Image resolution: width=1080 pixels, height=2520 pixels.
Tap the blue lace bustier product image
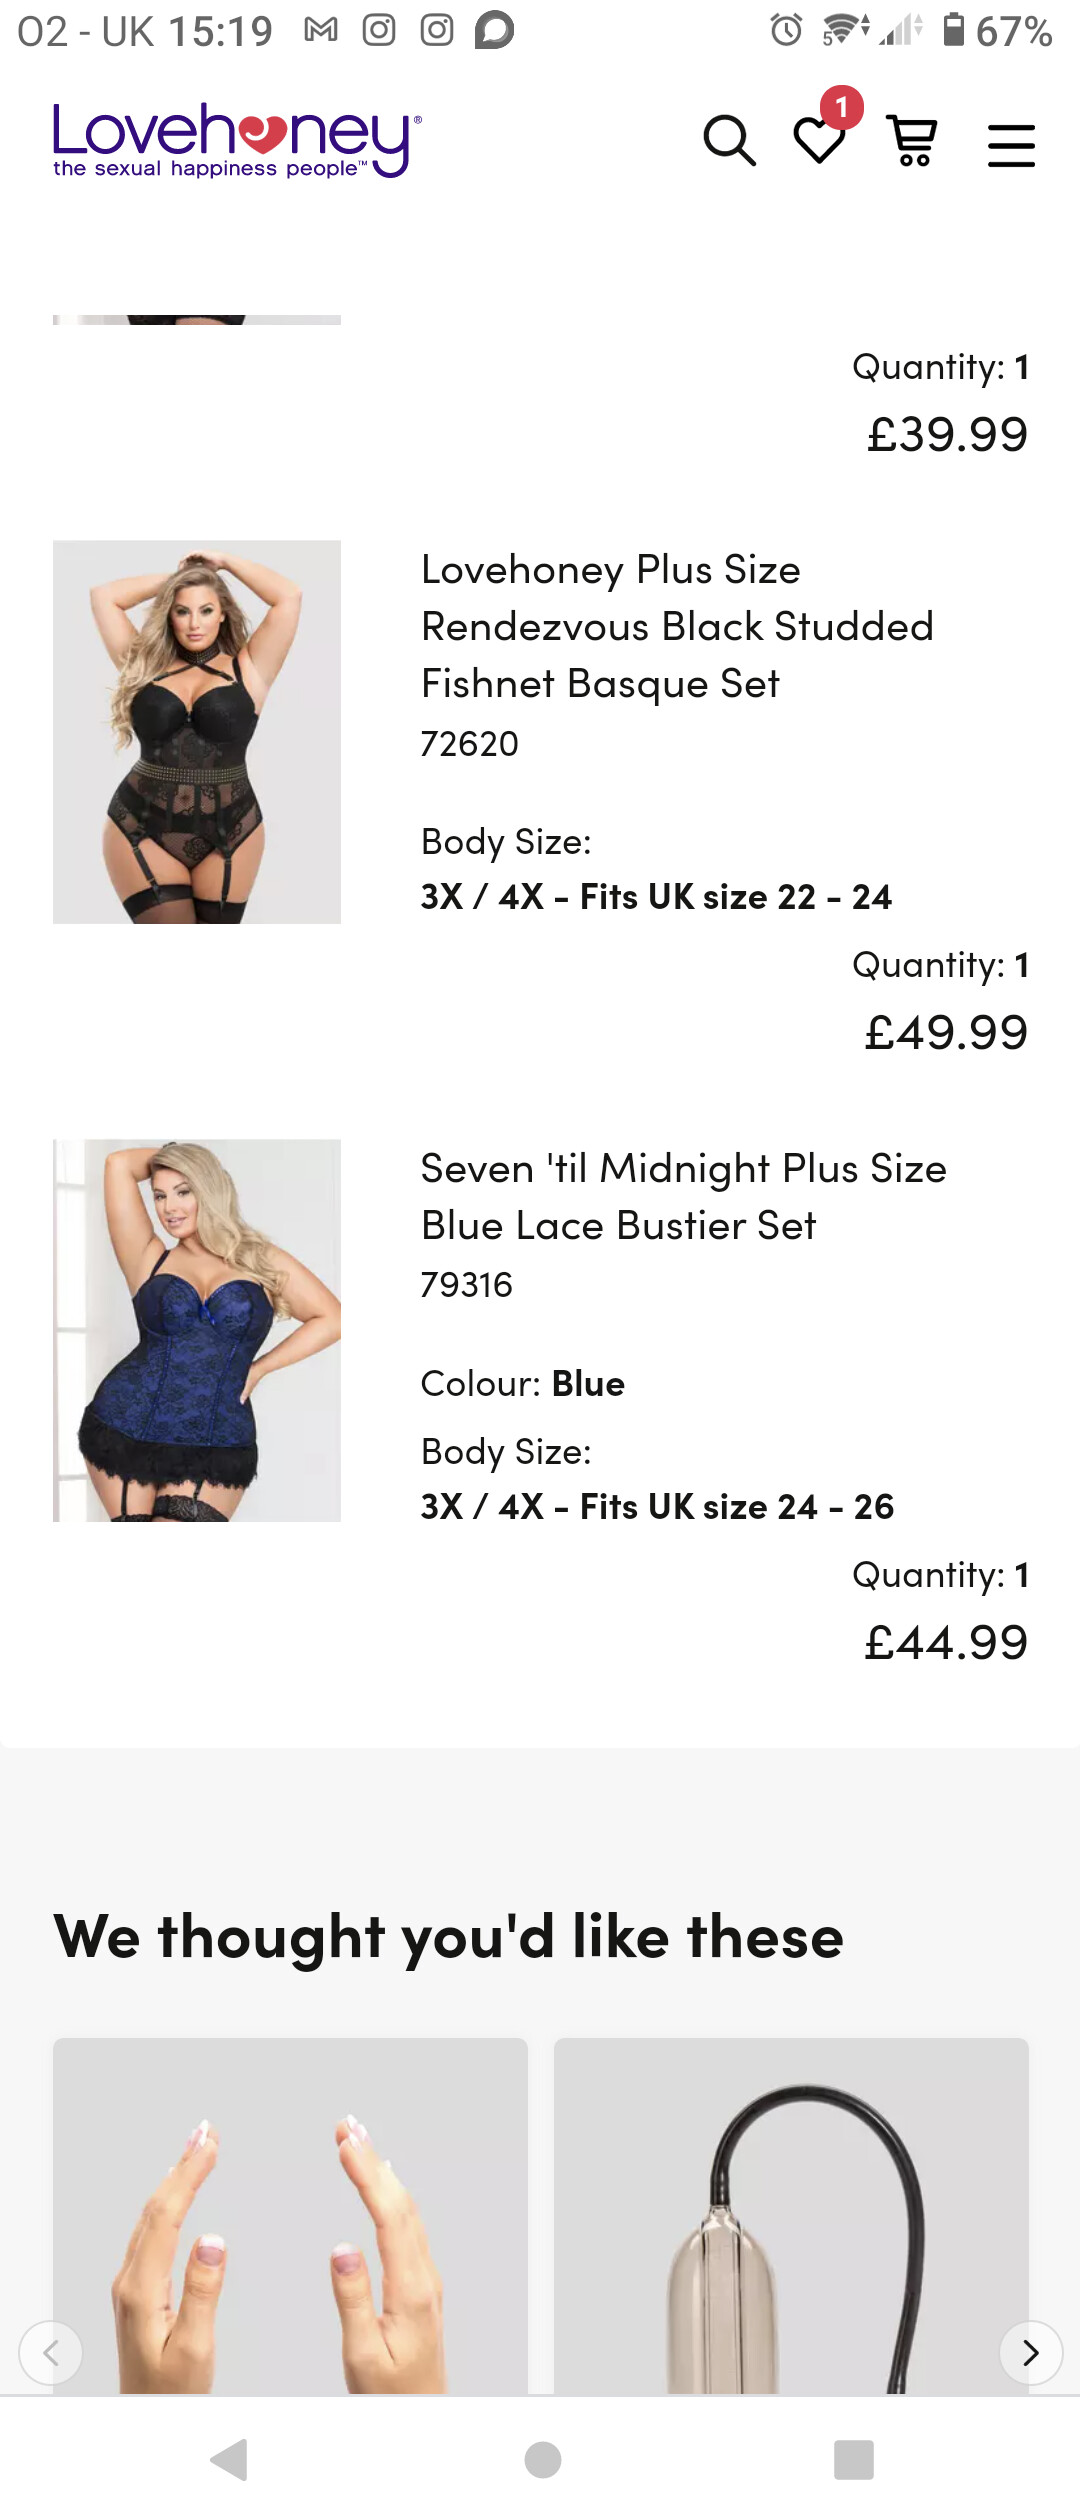[x=197, y=1331]
